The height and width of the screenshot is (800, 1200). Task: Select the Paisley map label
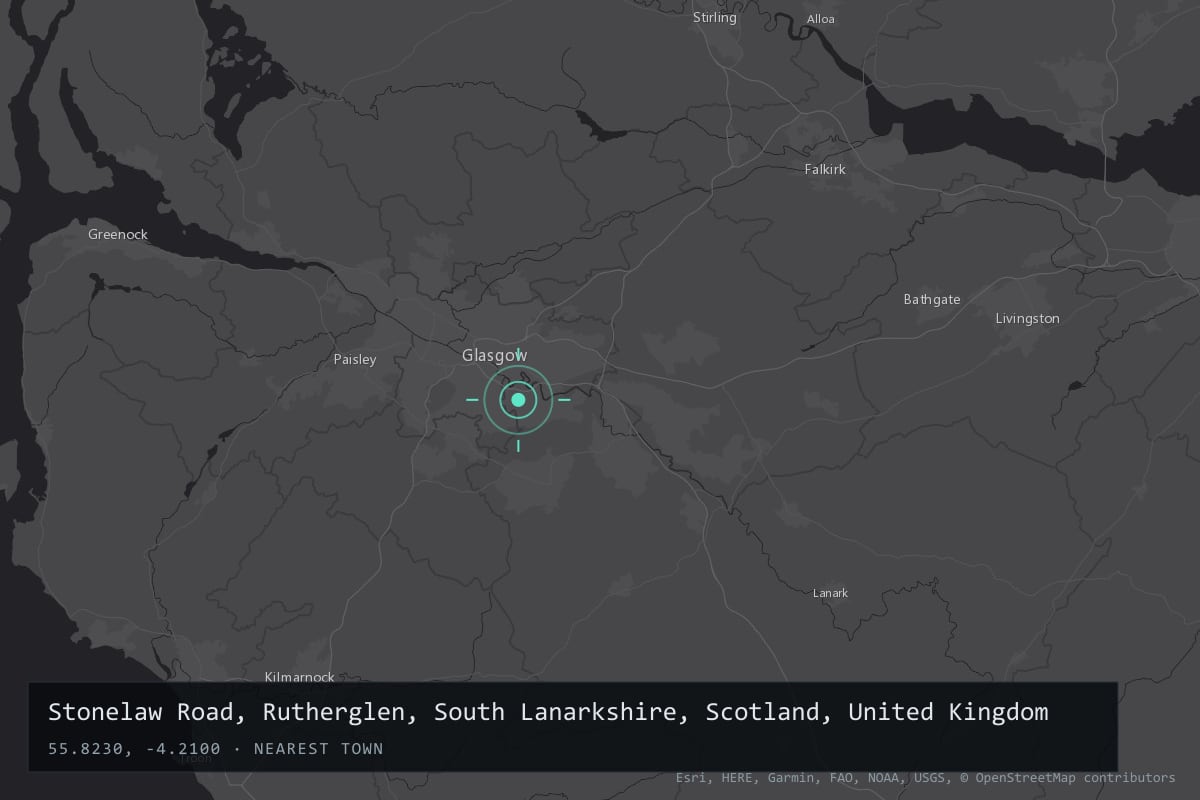tap(355, 359)
